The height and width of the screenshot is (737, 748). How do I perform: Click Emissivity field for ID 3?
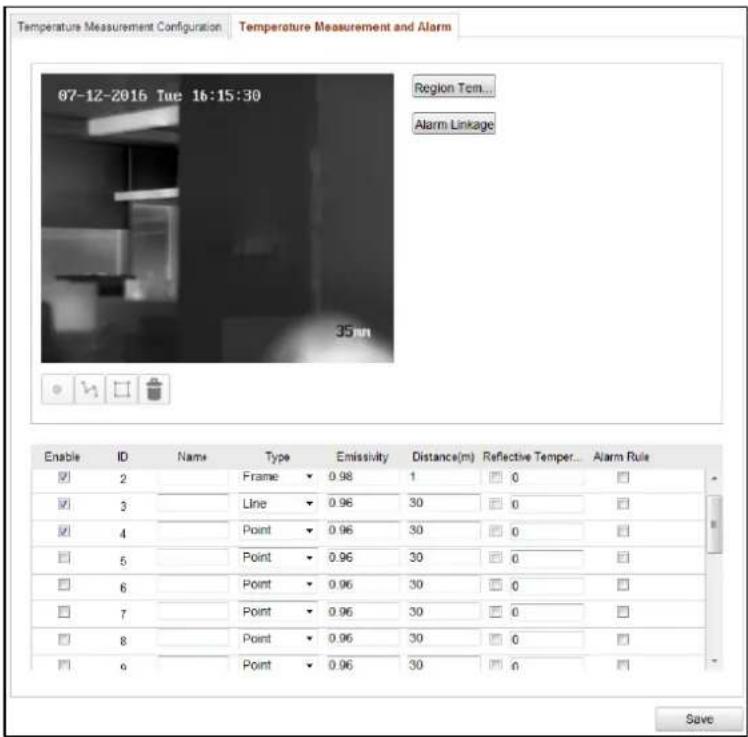click(x=363, y=503)
